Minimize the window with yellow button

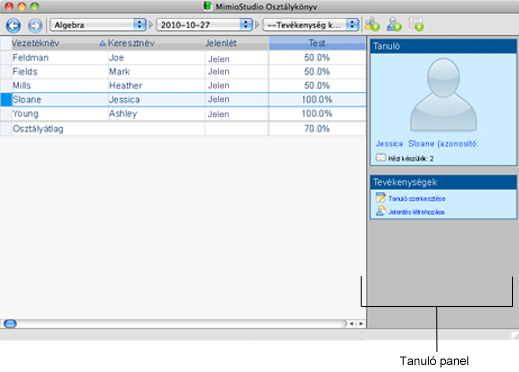click(x=22, y=6)
